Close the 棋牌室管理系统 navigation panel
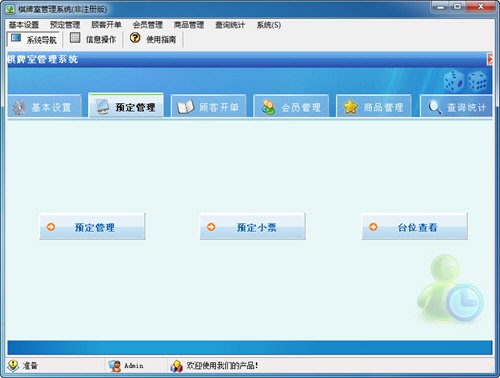500x378 pixels. tap(490, 59)
